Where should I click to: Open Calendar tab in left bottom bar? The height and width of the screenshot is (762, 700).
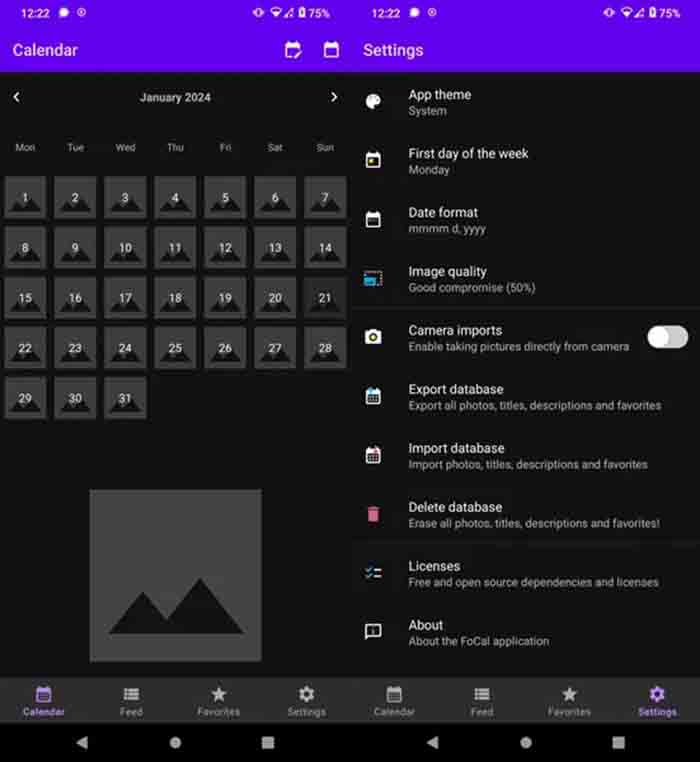(44, 701)
